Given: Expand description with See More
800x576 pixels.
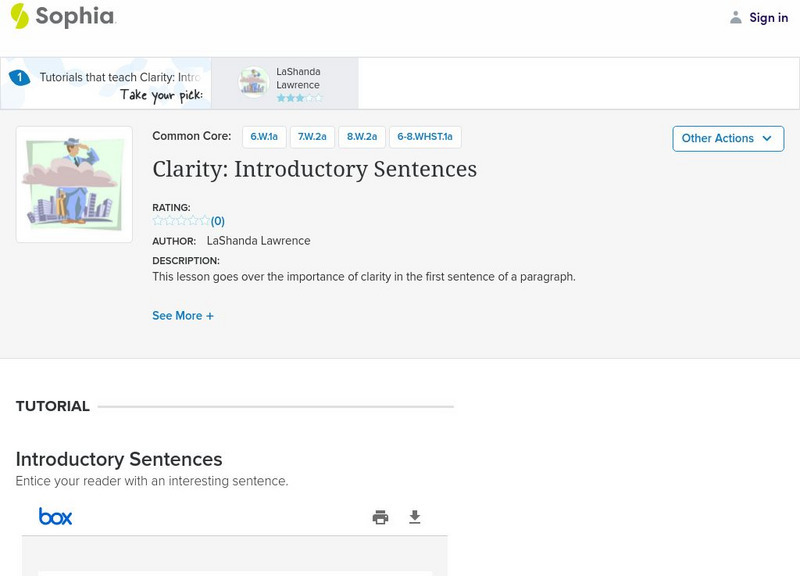Looking at the screenshot, I should (177, 316).
